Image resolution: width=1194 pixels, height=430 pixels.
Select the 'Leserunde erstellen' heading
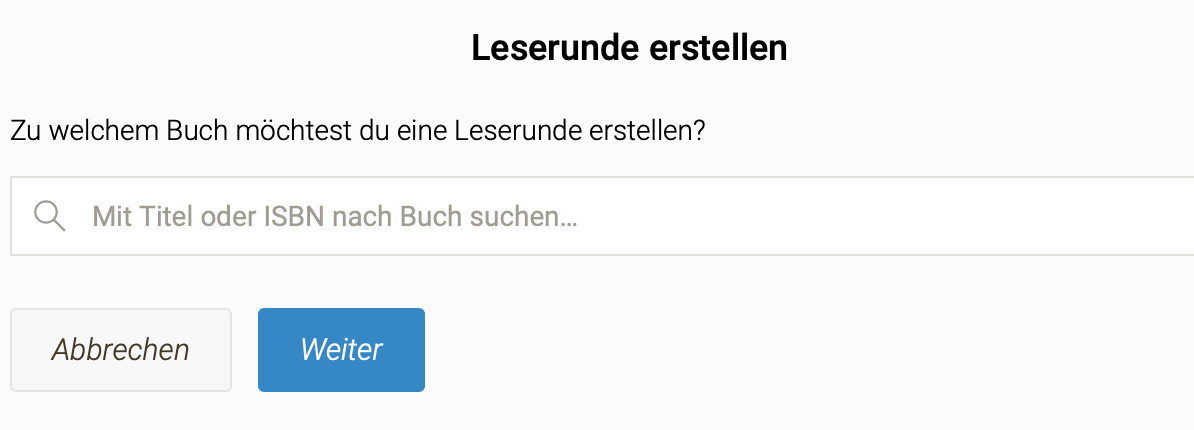pyautogui.click(x=629, y=48)
